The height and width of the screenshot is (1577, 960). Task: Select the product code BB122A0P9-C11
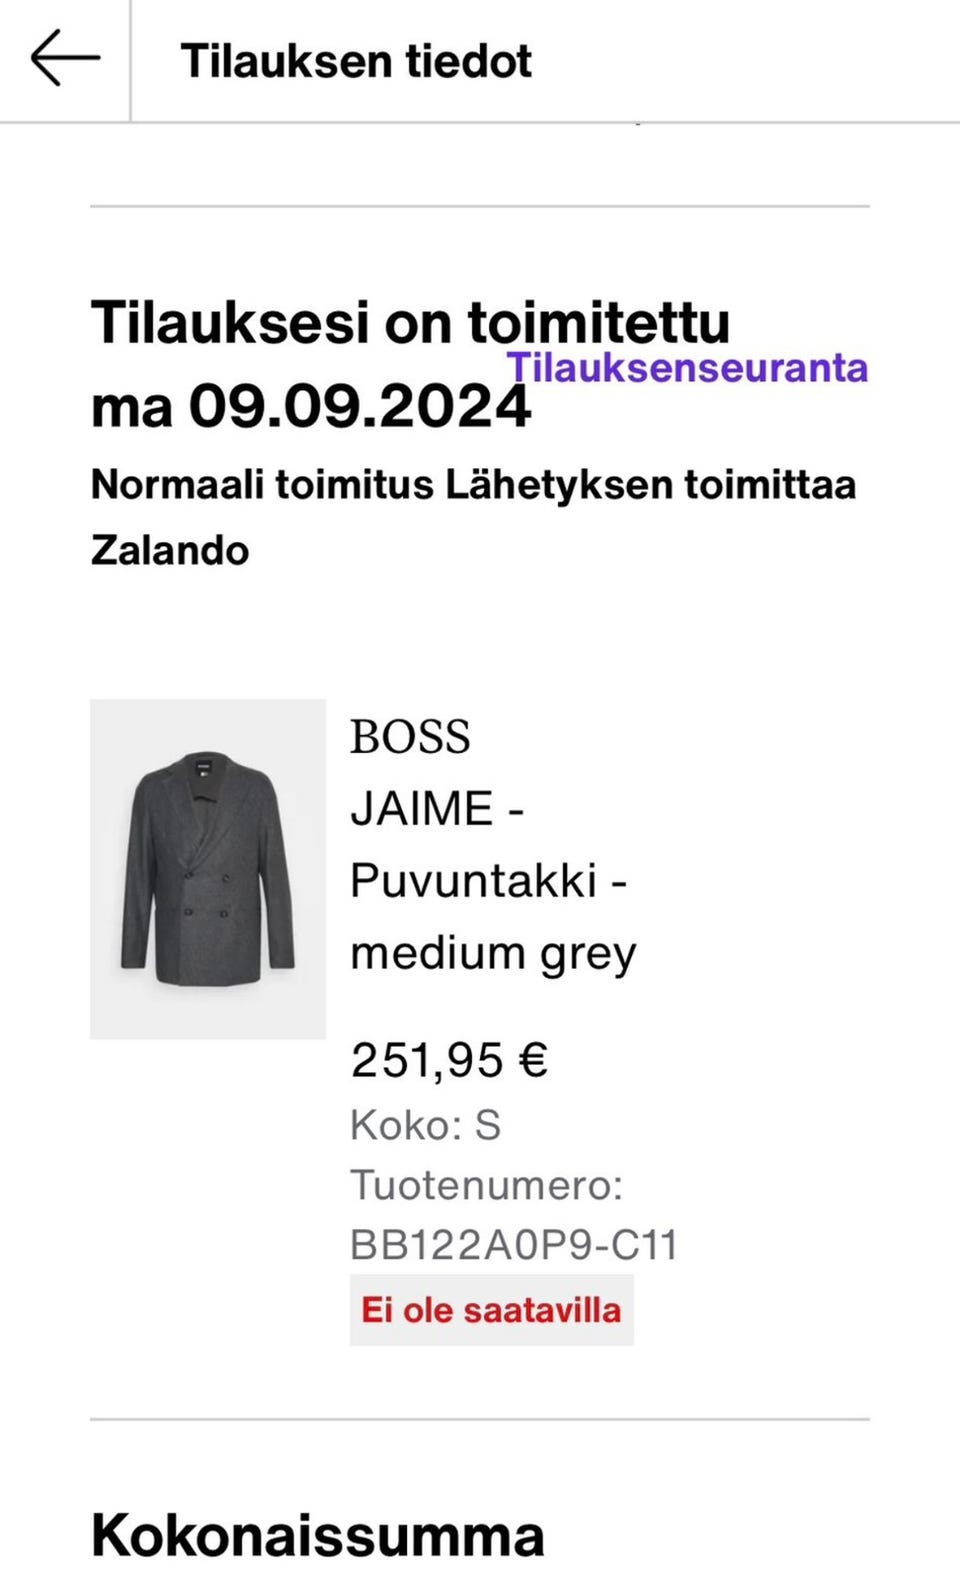pos(514,1245)
